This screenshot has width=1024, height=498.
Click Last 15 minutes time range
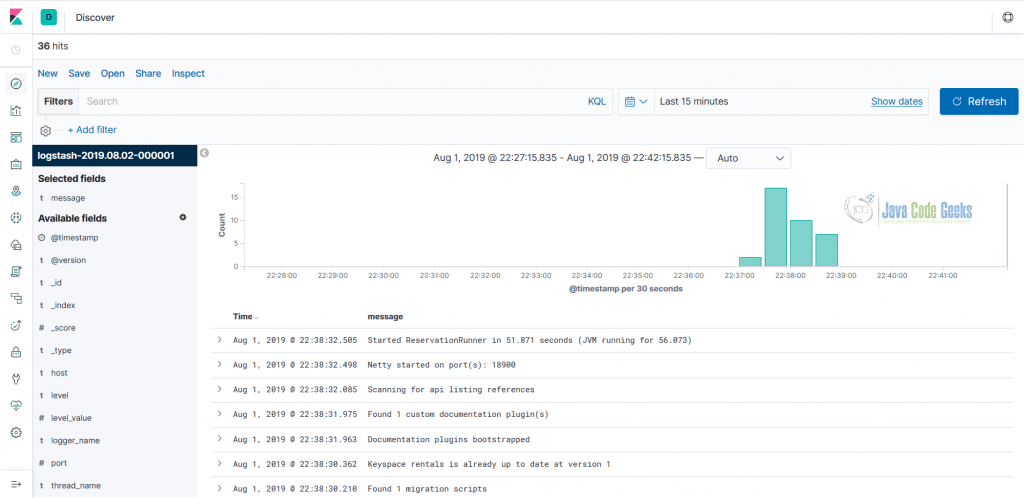pyautogui.click(x=694, y=101)
